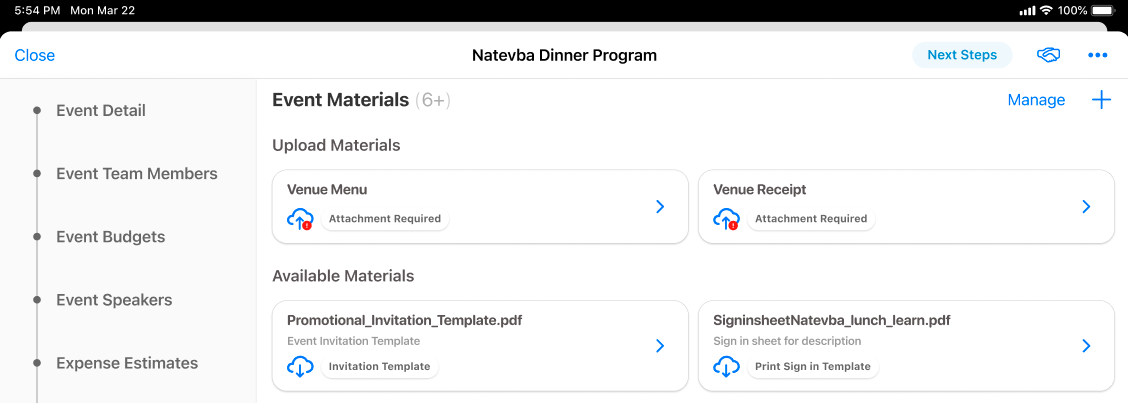Tap Close to dismiss the program

coord(35,55)
